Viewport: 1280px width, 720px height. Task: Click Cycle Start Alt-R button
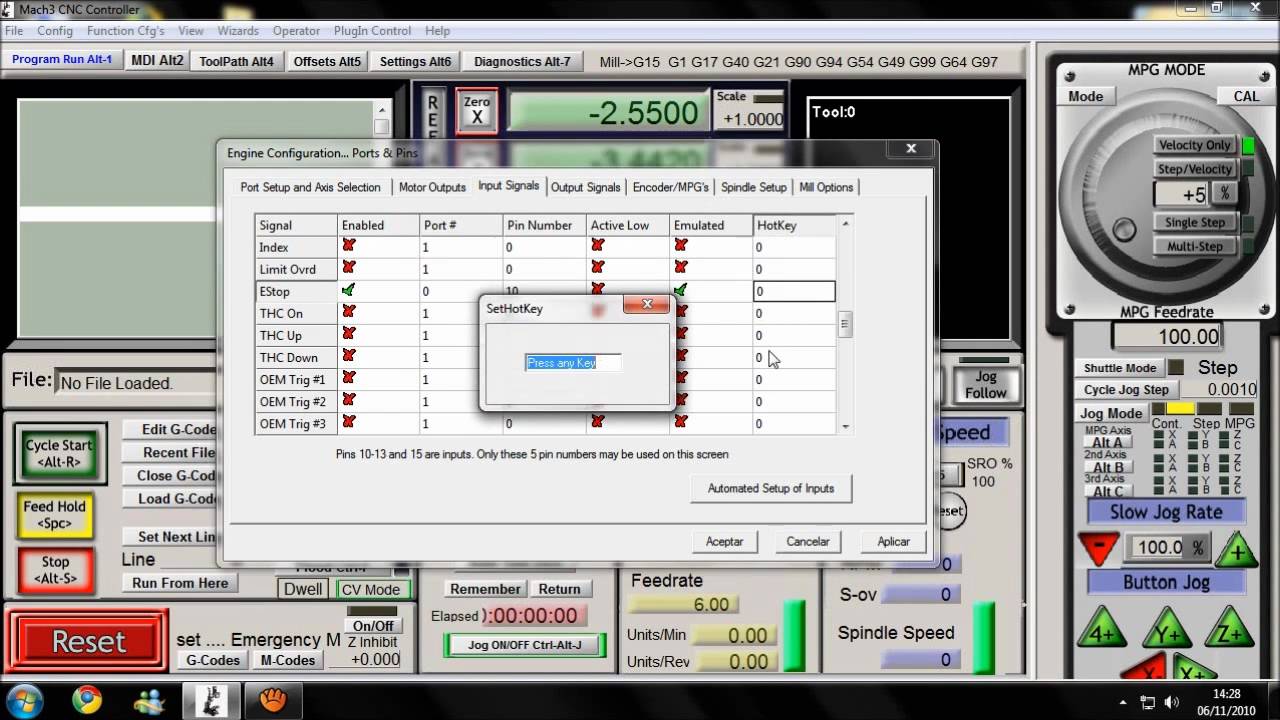(x=59, y=453)
